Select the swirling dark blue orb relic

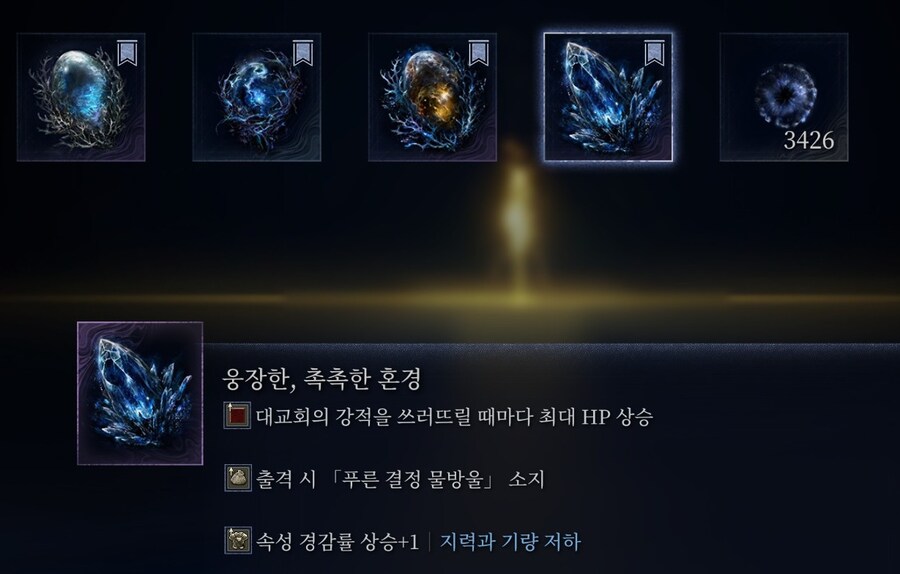click(x=257, y=97)
